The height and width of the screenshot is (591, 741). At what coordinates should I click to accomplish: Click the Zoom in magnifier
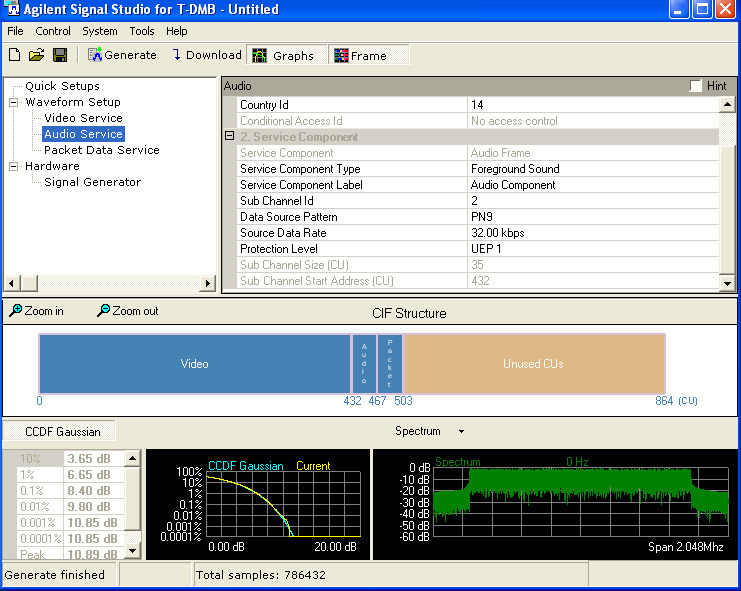coord(36,311)
